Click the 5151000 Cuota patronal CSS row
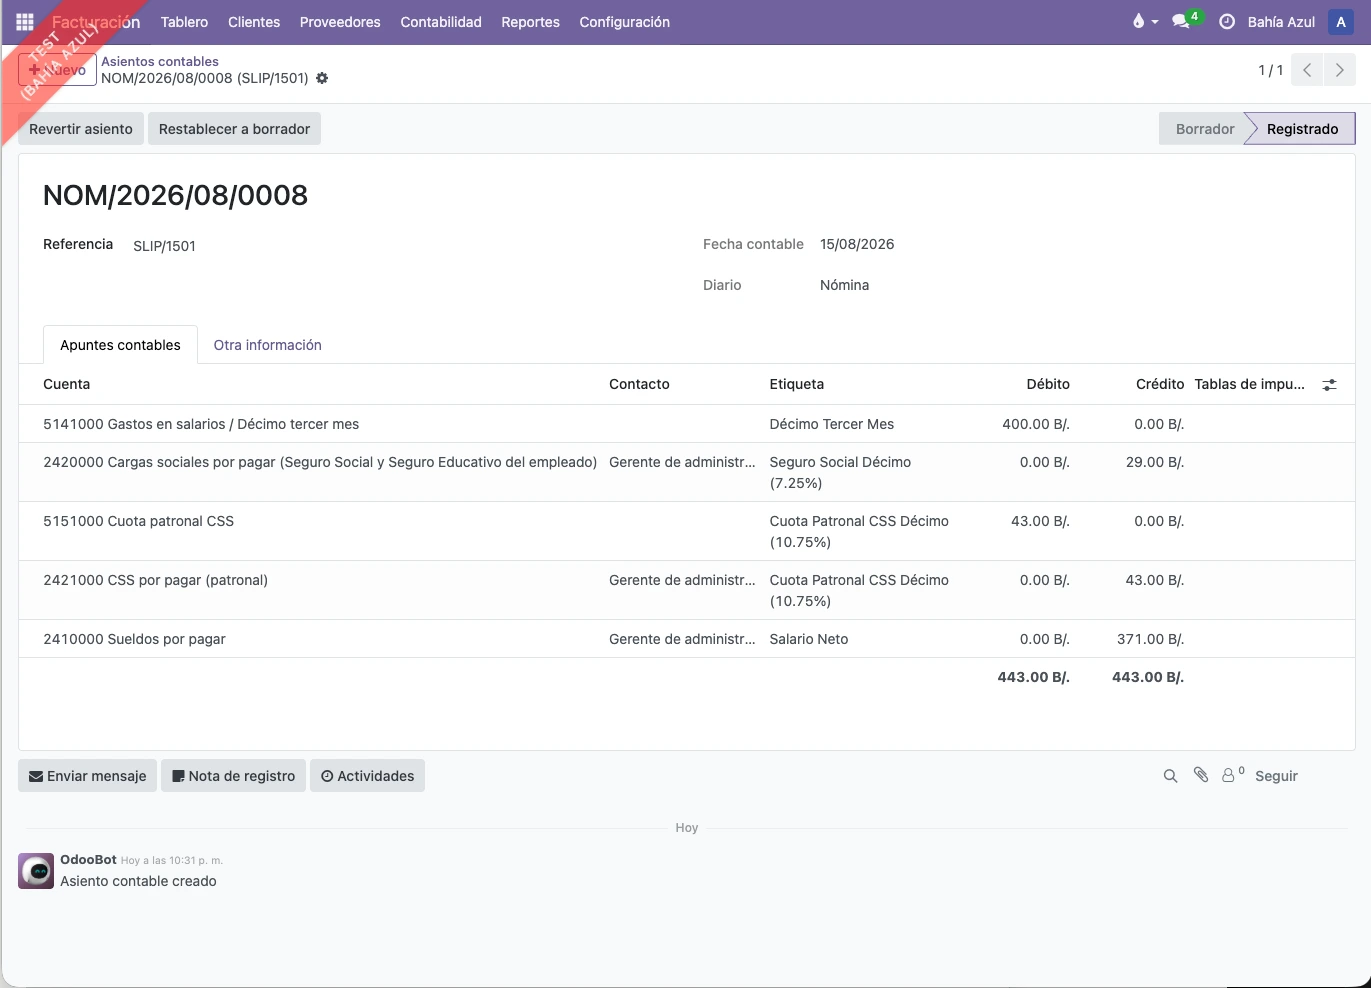Image resolution: width=1371 pixels, height=988 pixels. click(686, 531)
